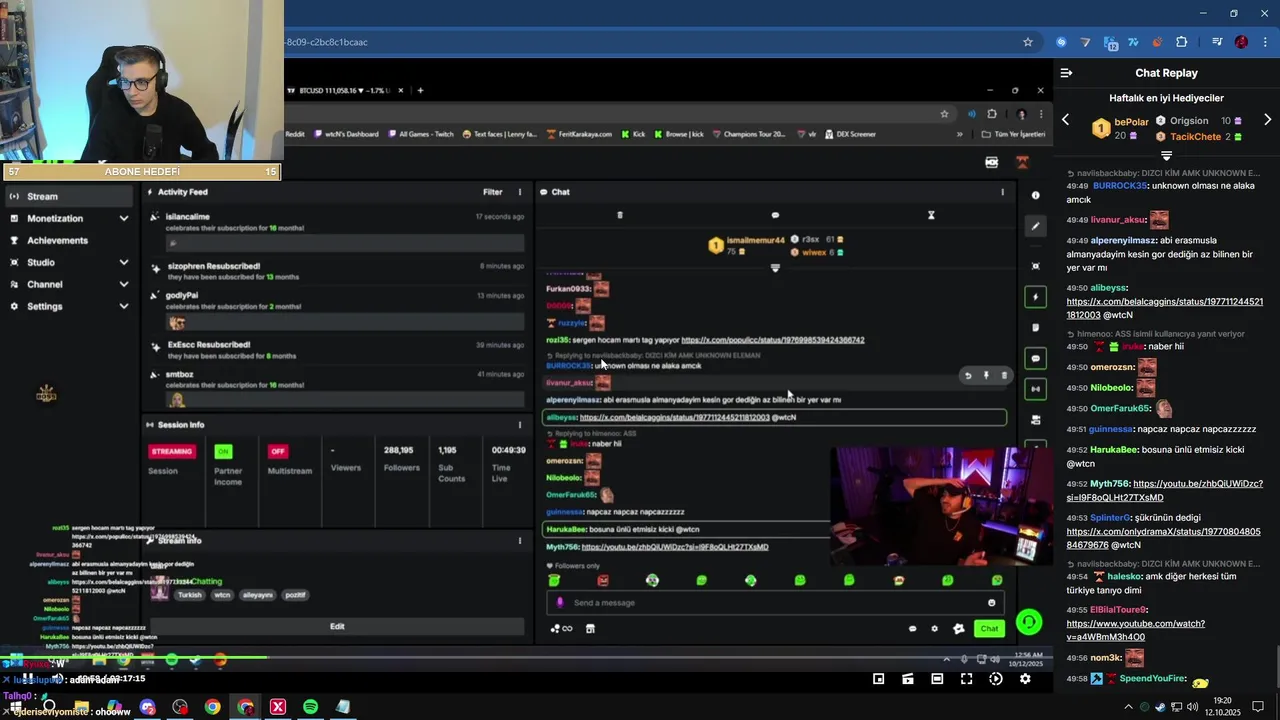Click the green headset support button

[x=1029, y=622]
